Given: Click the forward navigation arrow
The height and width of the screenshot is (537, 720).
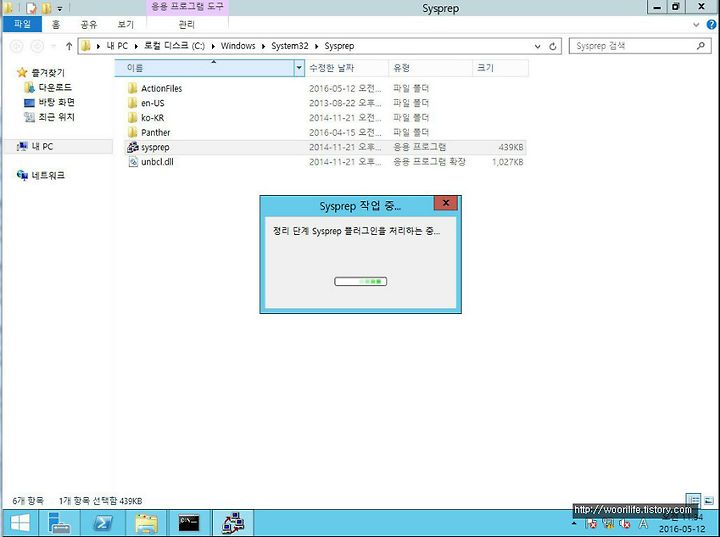Looking at the screenshot, I should (37, 46).
